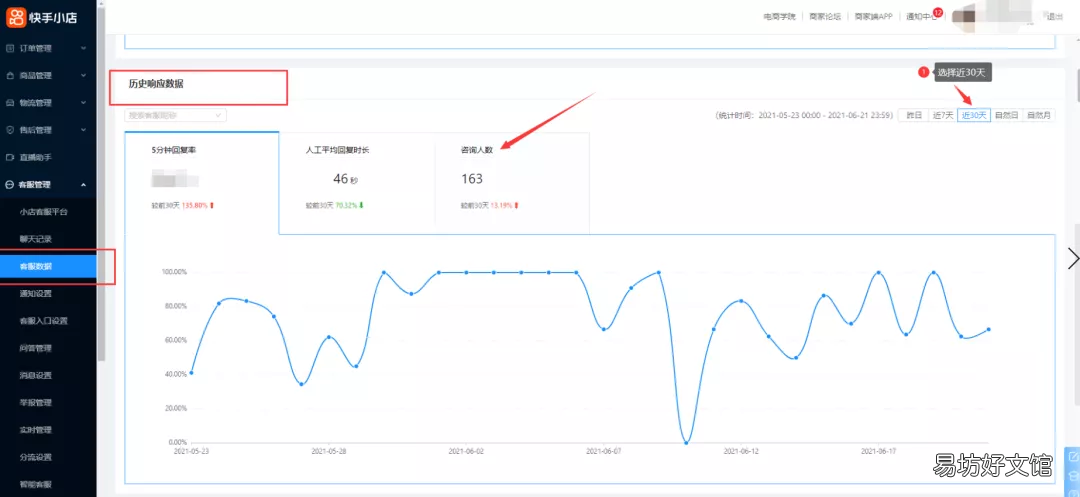
Task: Switch to the 咨询人数 tab
Action: pyautogui.click(x=512, y=182)
